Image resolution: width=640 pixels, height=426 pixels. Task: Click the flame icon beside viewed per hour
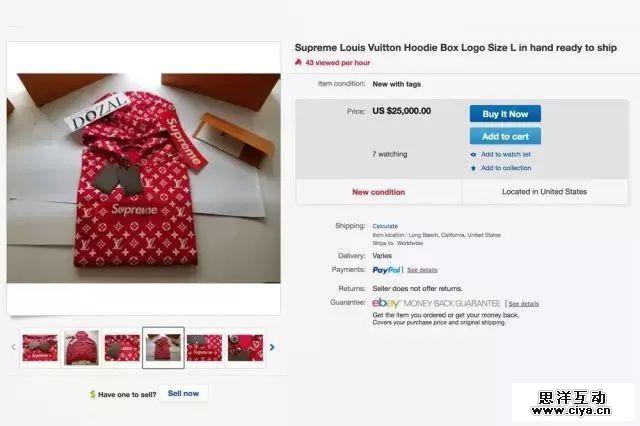(298, 62)
